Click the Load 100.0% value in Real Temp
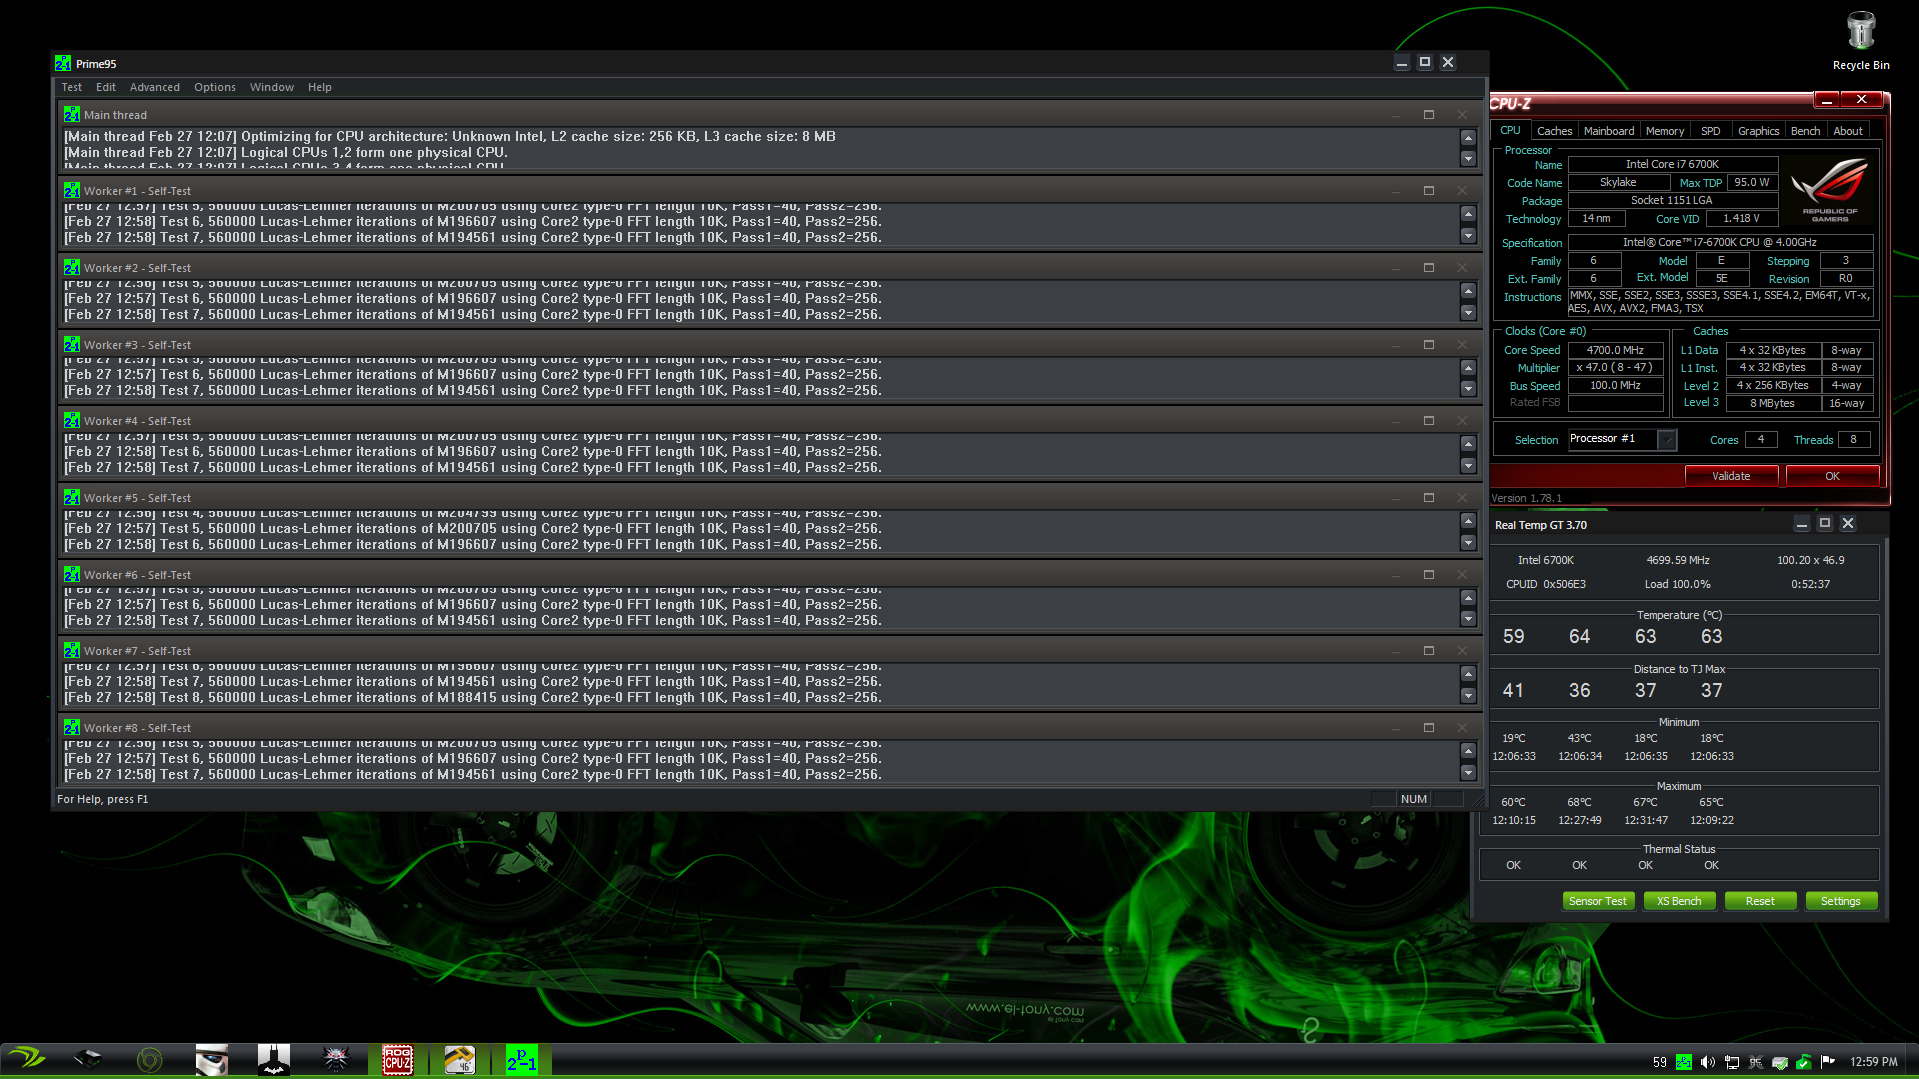Viewport: 1919px width, 1079px height. pyautogui.click(x=1677, y=584)
